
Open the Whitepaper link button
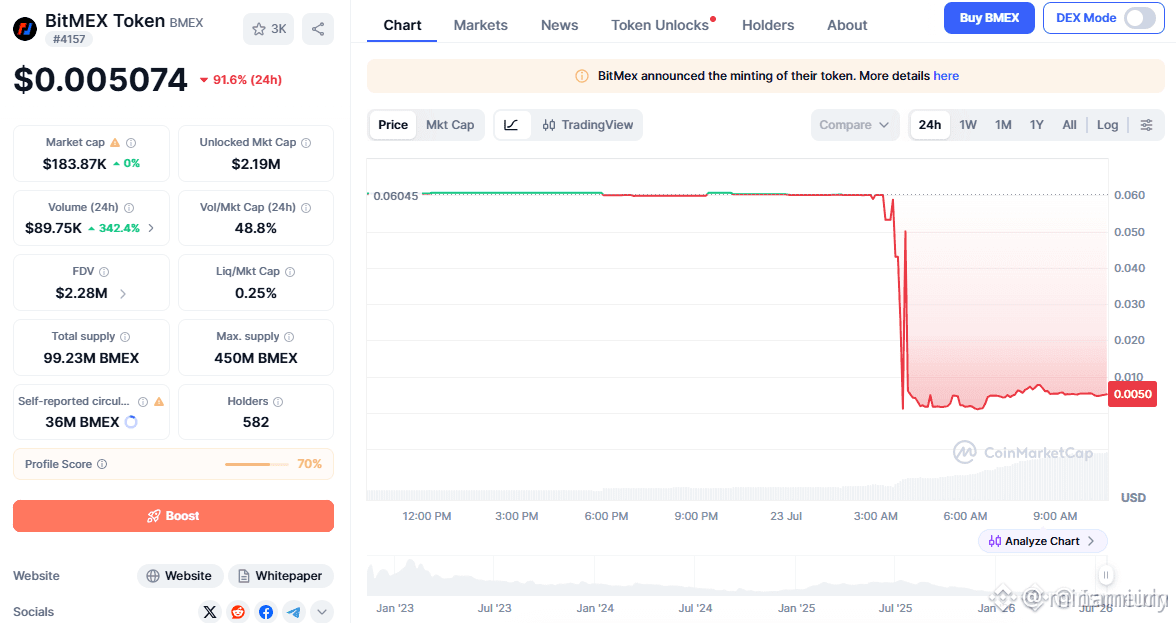280,576
